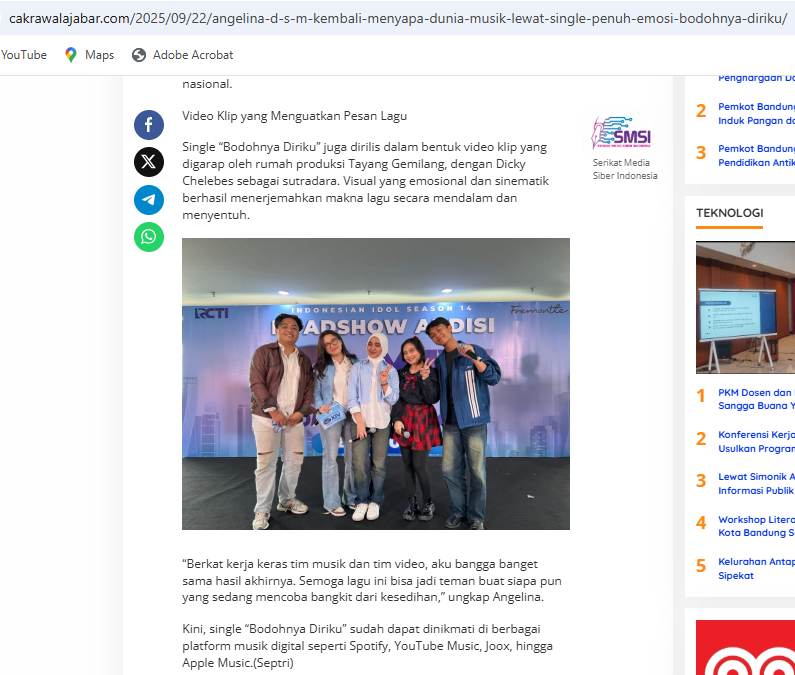Open the Indonesian Idol roadshow article photo
This screenshot has width=795, height=675.
(x=375, y=383)
